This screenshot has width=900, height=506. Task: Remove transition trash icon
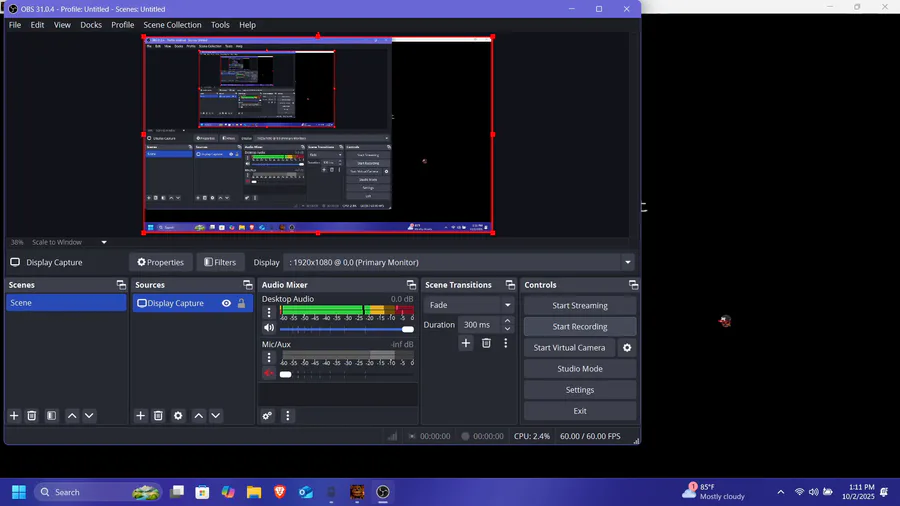pyautogui.click(x=486, y=343)
